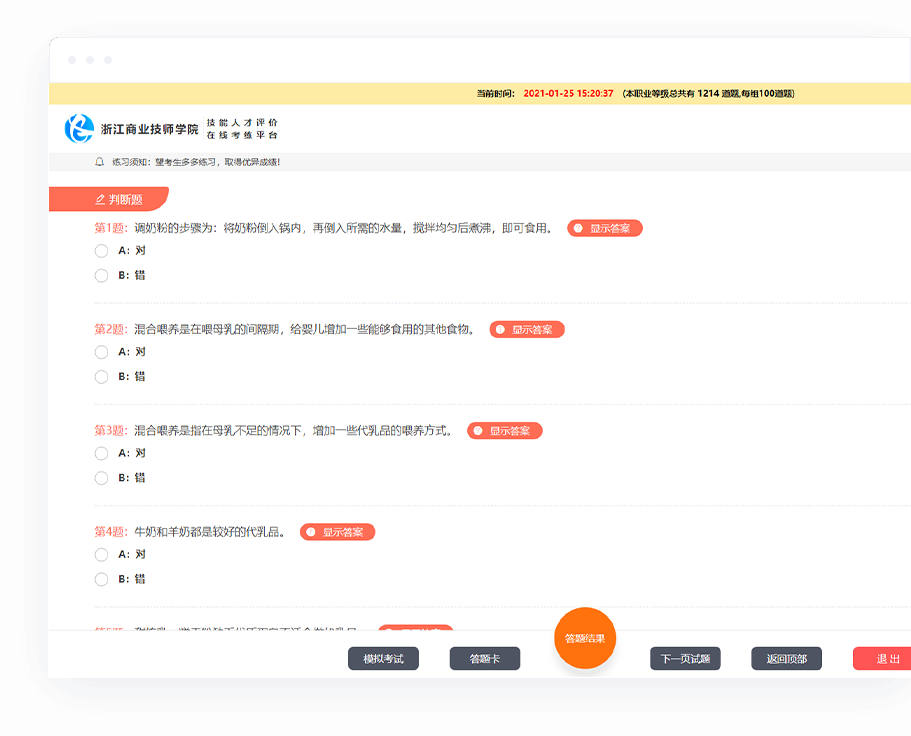Click the notification bell icon
The height and width of the screenshot is (736, 911).
(99, 162)
